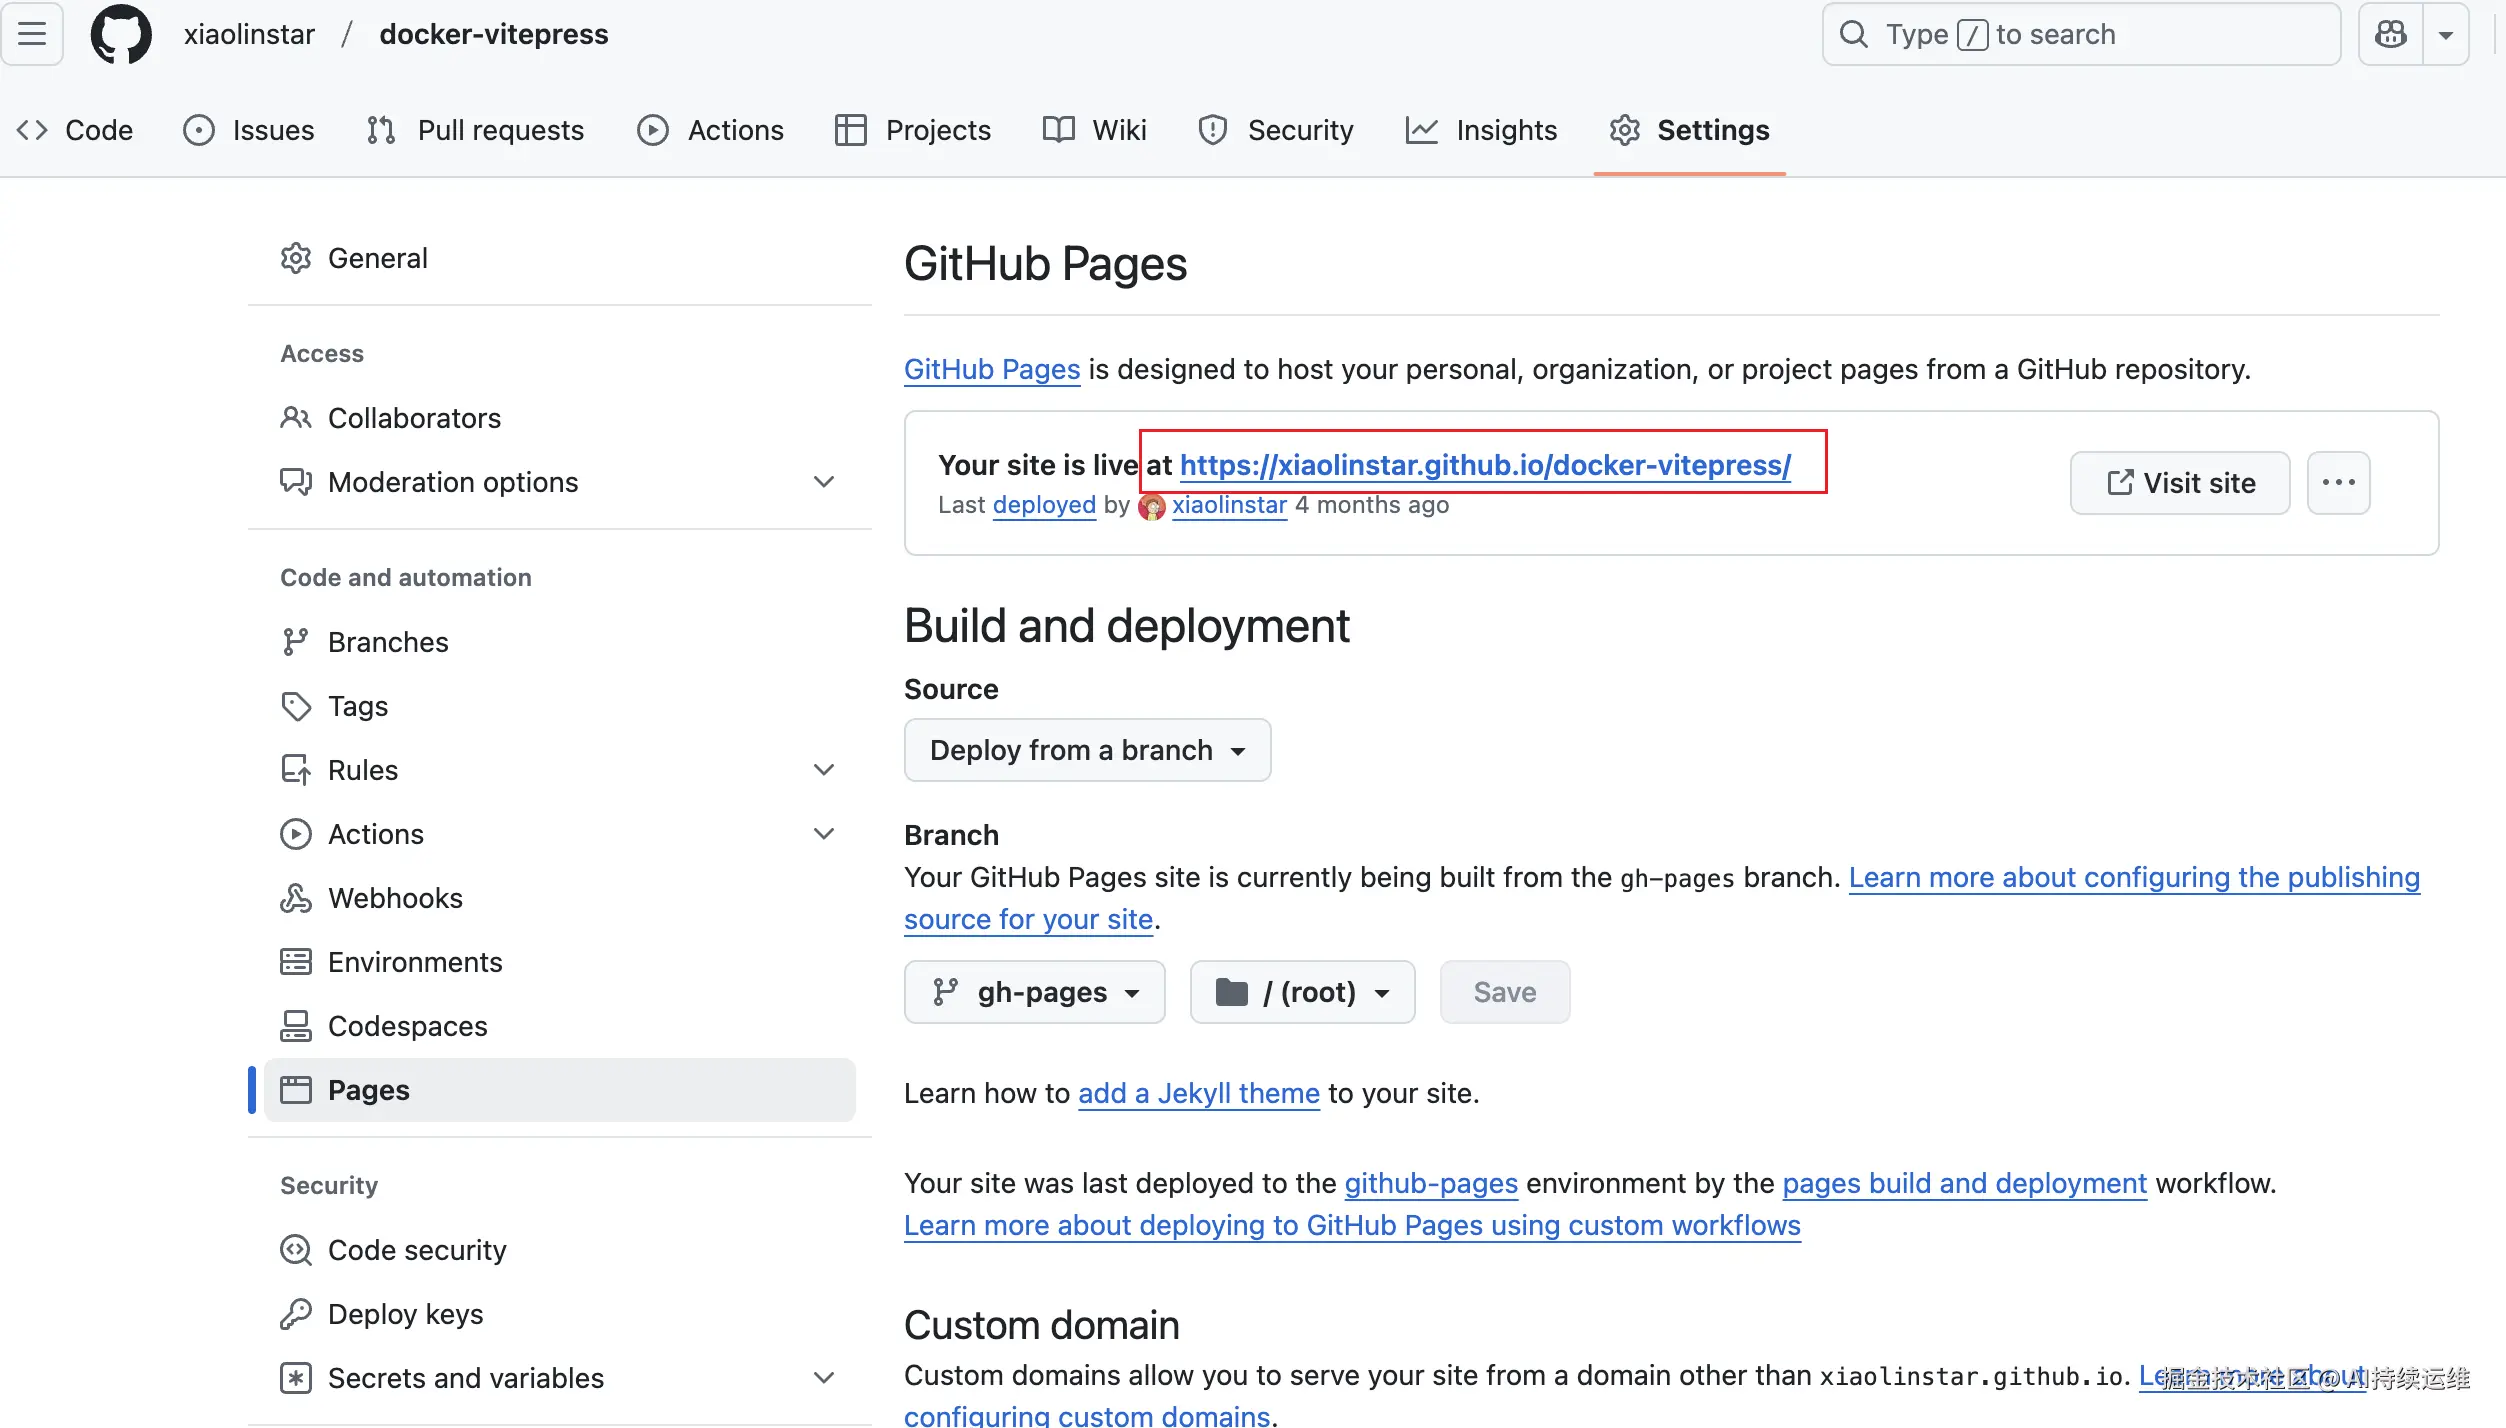2506x1428 pixels.
Task: Open the Codespaces settings
Action: tap(407, 1026)
